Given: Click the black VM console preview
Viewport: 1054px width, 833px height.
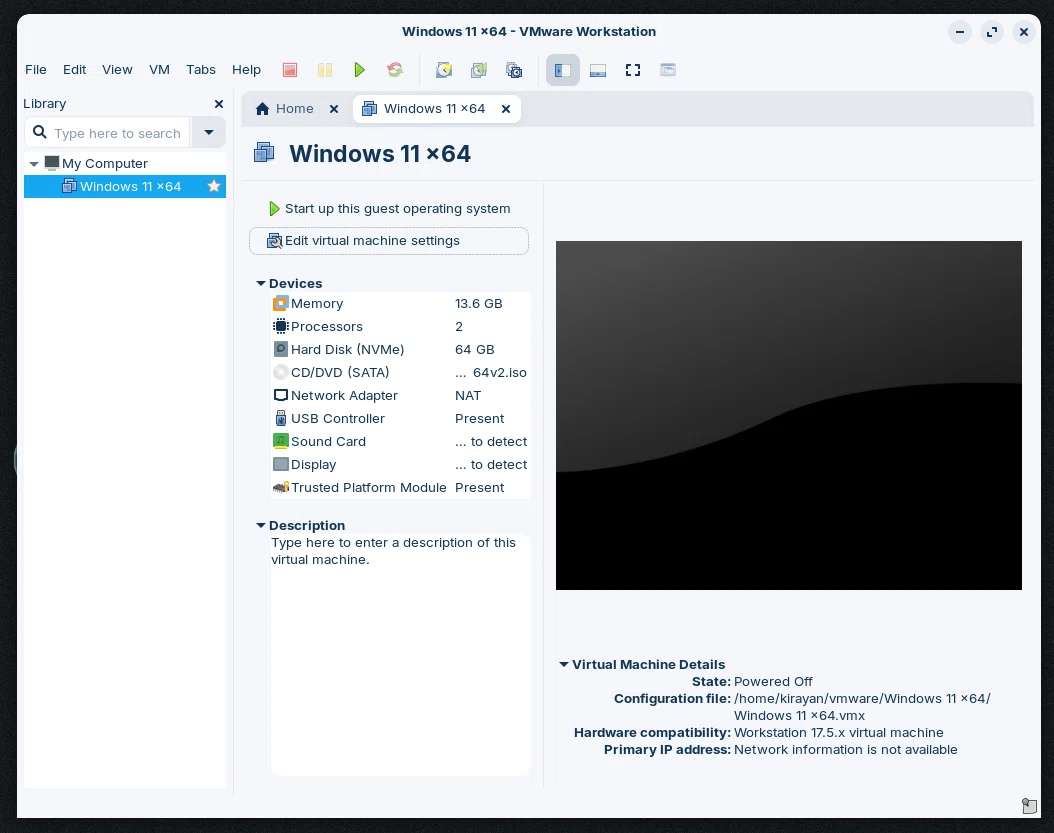Looking at the screenshot, I should 788,415.
